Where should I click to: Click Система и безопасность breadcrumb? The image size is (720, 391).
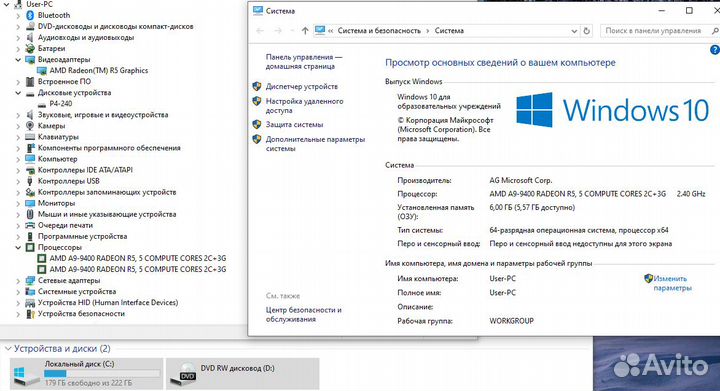379,31
